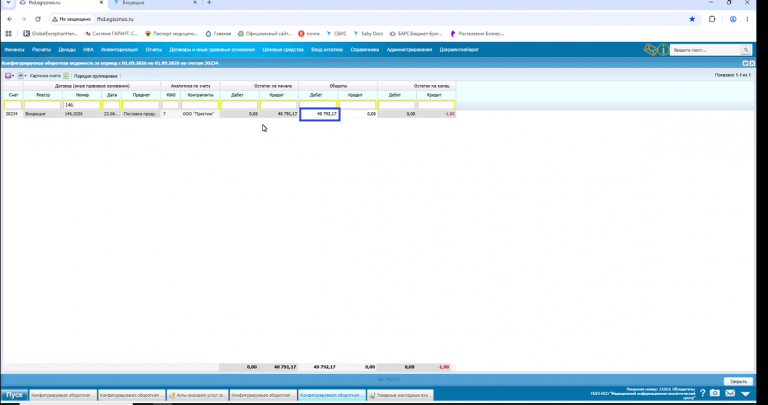Click the Порядок группировки toolbar button

(96, 76)
